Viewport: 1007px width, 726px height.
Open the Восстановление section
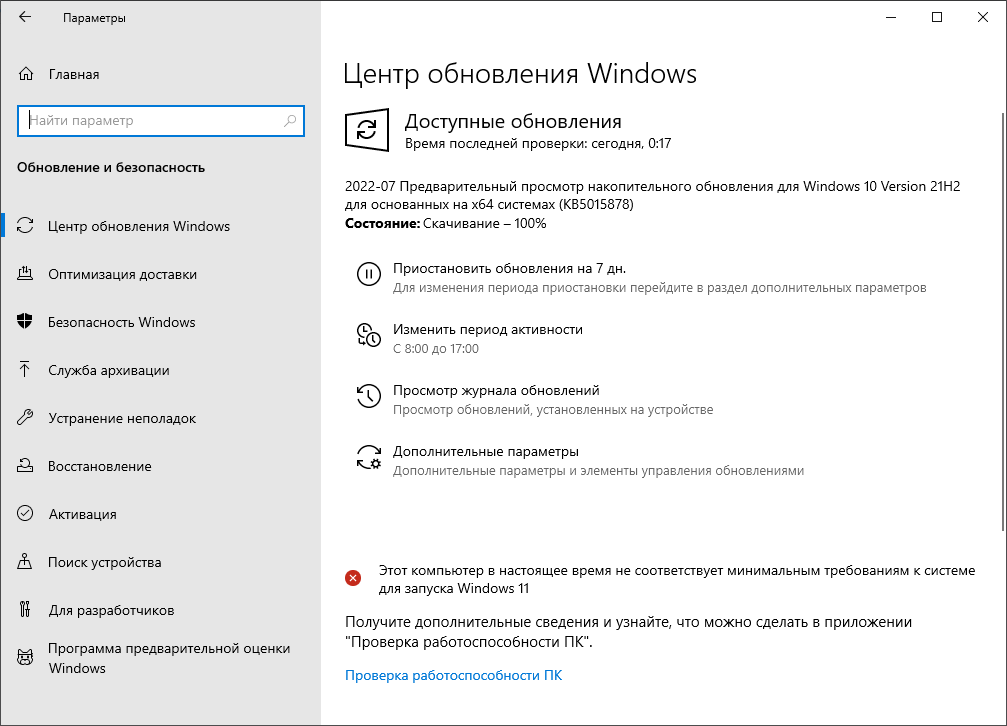point(99,466)
